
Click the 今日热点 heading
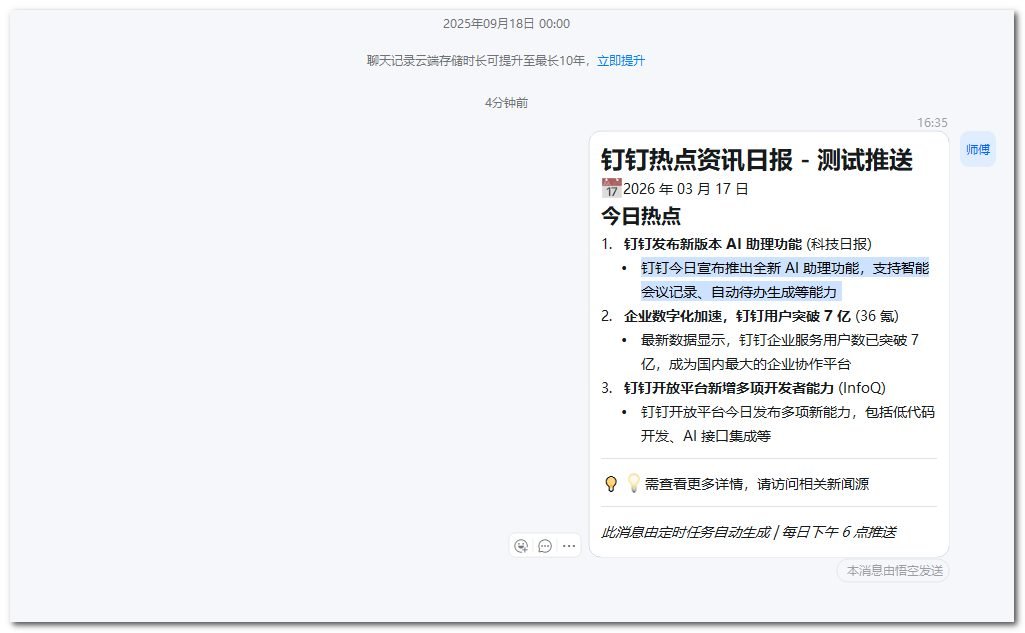pyautogui.click(x=641, y=216)
